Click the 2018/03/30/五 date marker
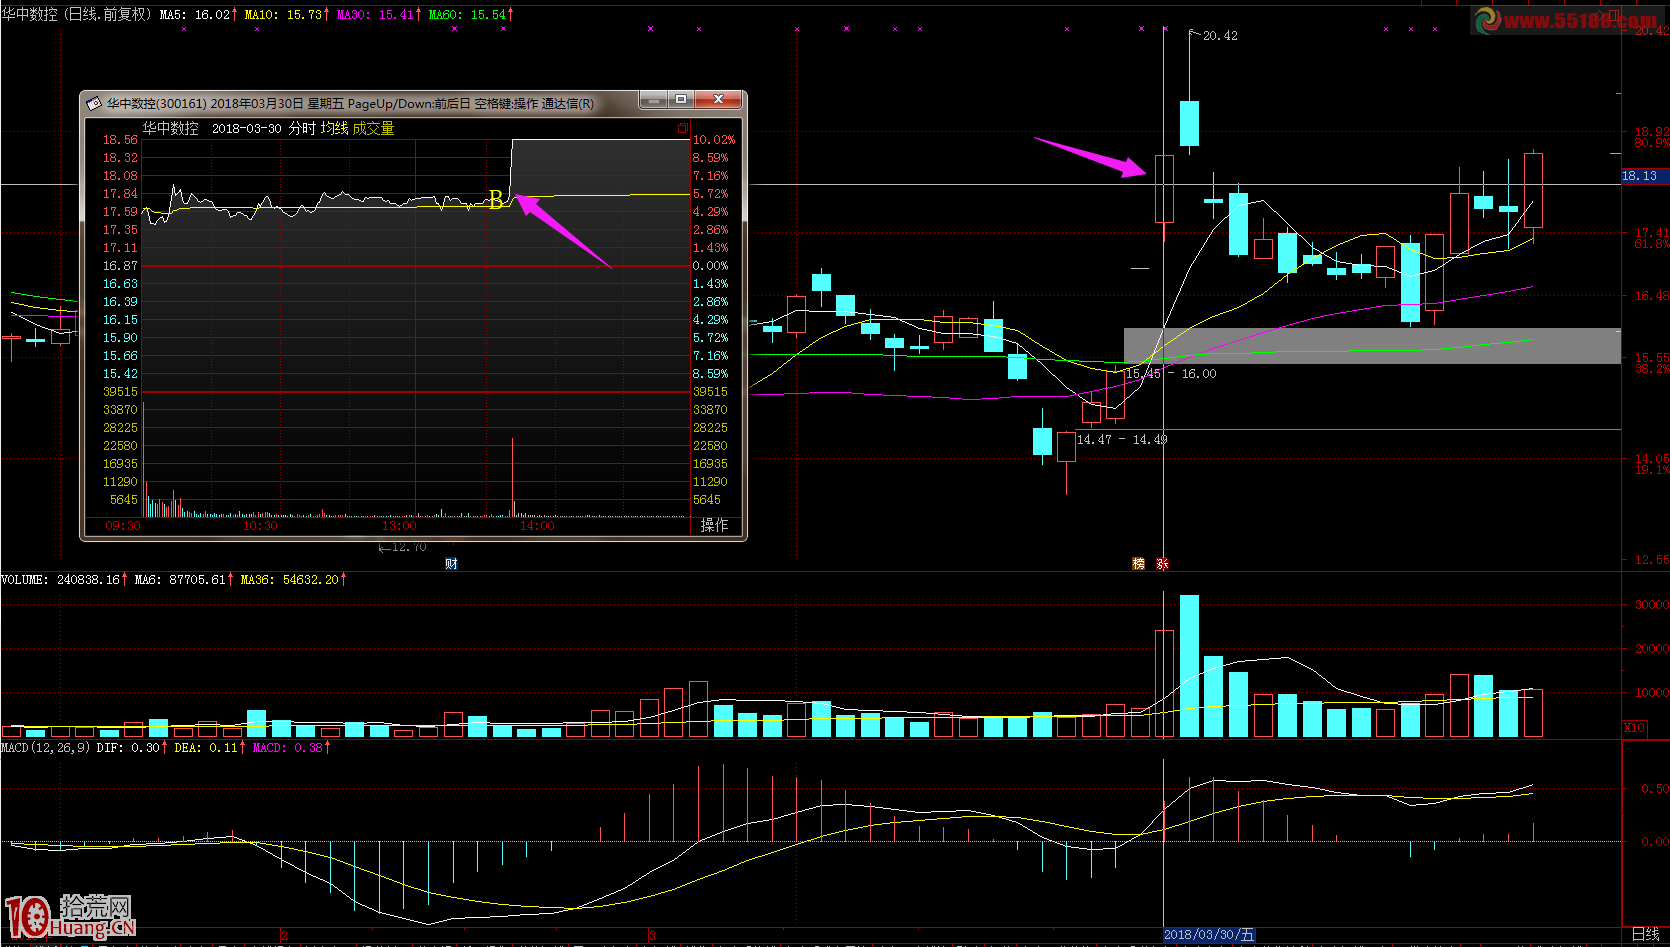Image resolution: width=1670 pixels, height=947 pixels. (x=1208, y=935)
